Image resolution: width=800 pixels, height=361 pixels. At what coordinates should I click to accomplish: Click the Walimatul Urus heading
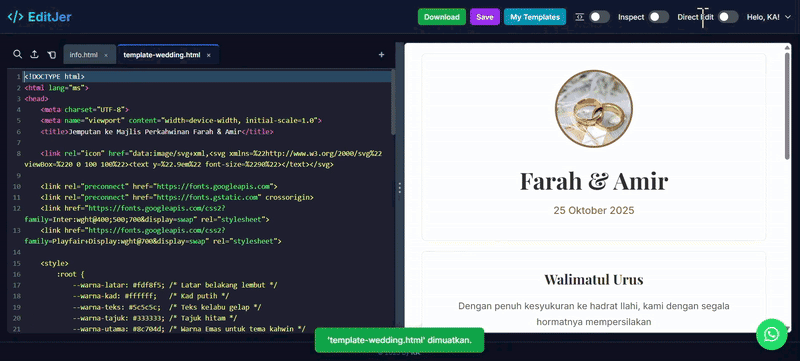click(x=593, y=279)
